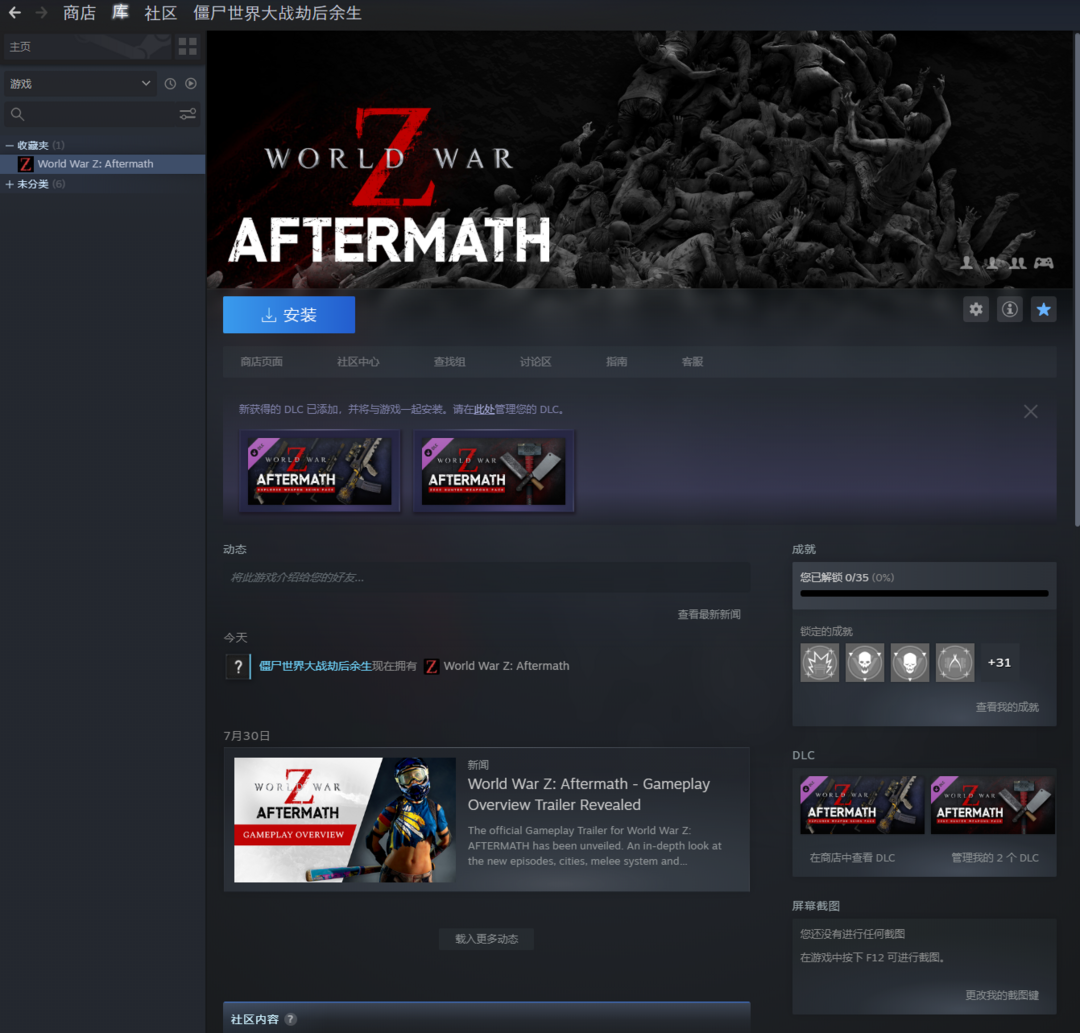The image size is (1080, 1033).
Task: Click the first locked achievement icon
Action: (x=819, y=663)
